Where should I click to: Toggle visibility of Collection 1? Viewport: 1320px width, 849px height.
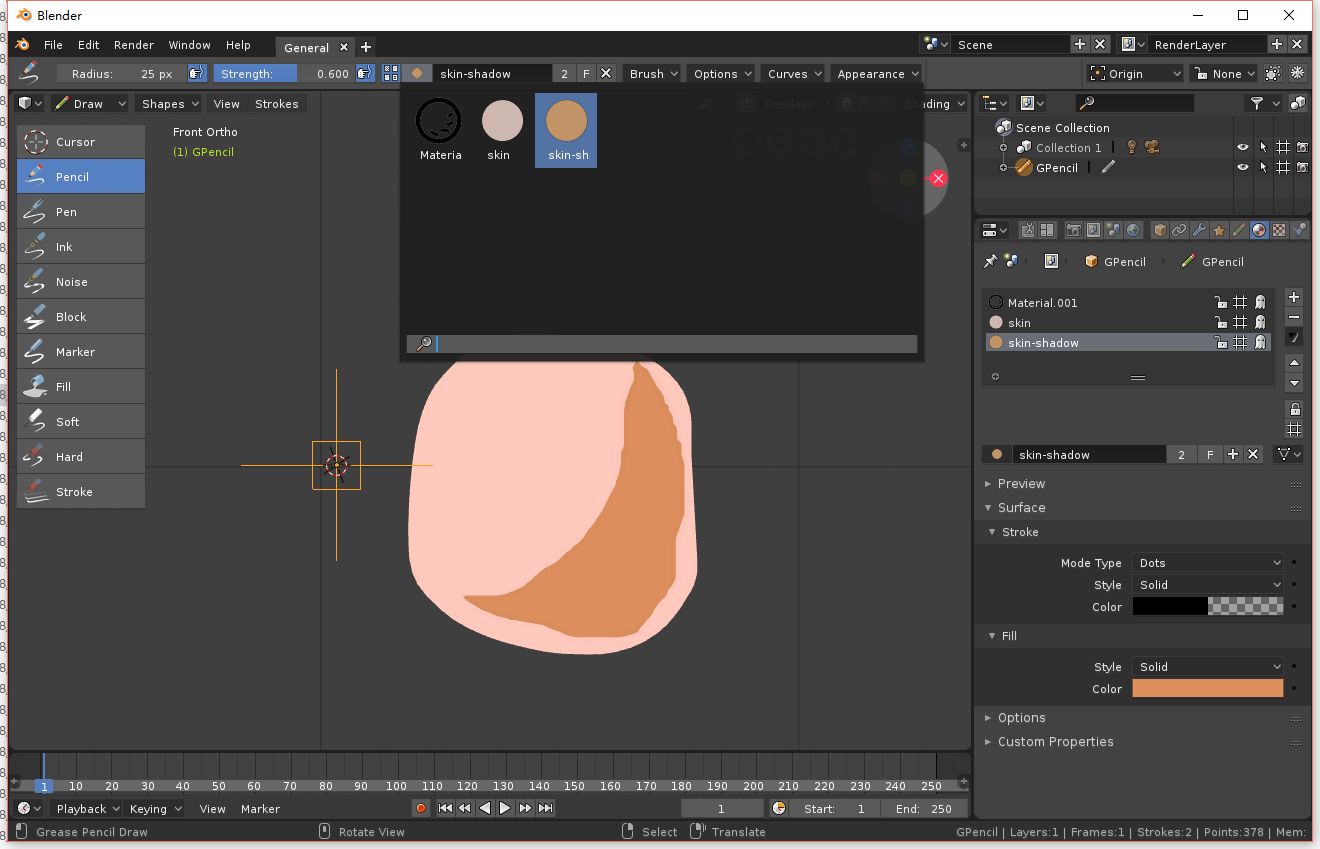pos(1243,147)
